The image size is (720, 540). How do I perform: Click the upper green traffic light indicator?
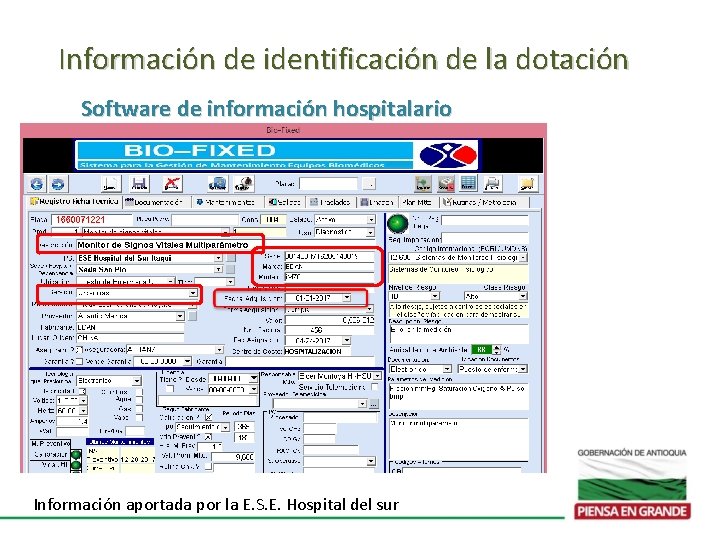pos(76,455)
